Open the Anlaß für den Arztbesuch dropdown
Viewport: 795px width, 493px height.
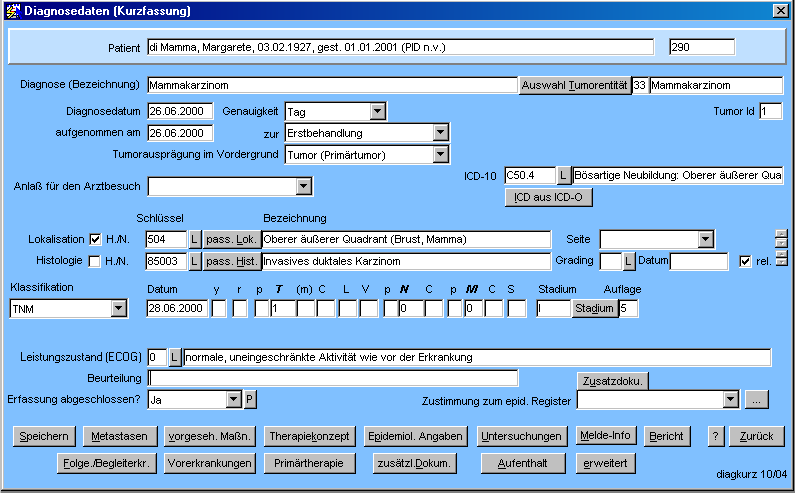[x=304, y=186]
